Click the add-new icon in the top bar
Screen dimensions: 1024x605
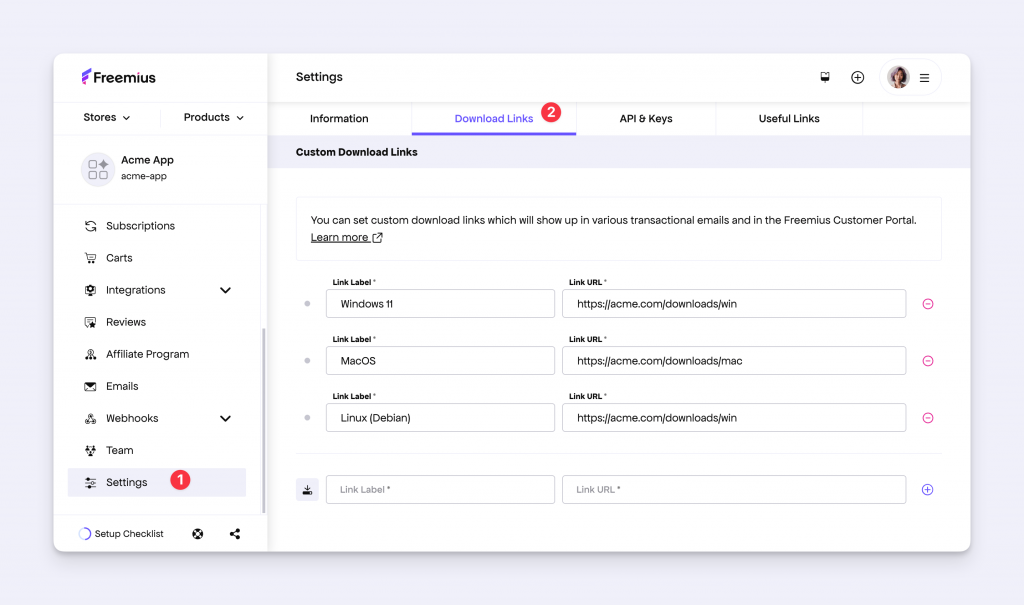pyautogui.click(x=857, y=77)
